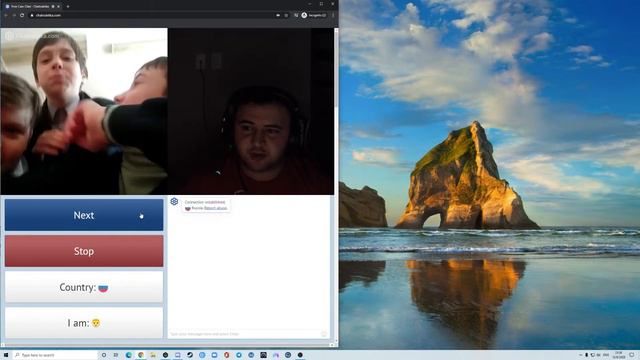Click the taskbar clock and date
This screenshot has height=360, width=640.
(x=619, y=355)
